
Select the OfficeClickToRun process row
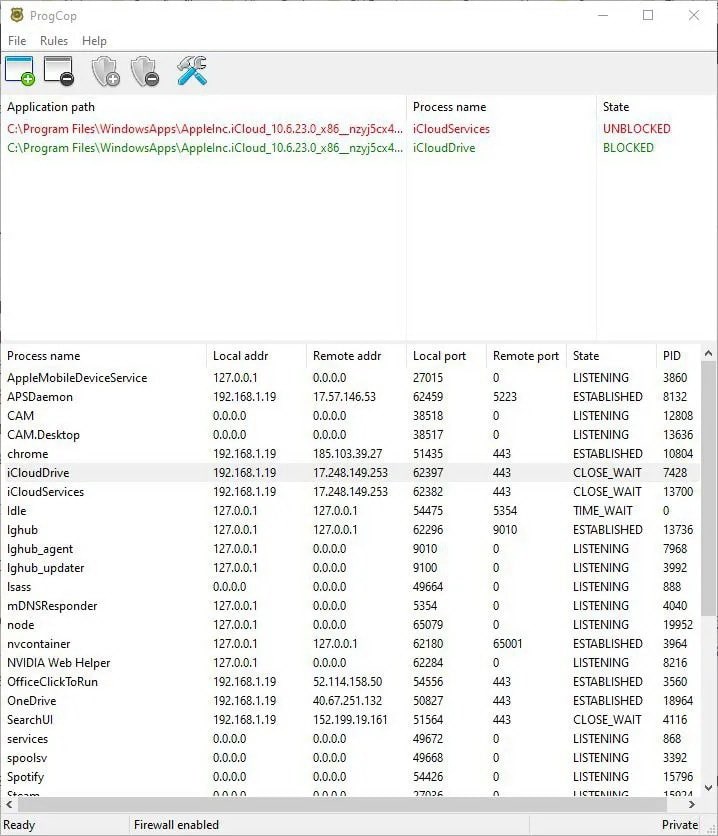point(351,682)
